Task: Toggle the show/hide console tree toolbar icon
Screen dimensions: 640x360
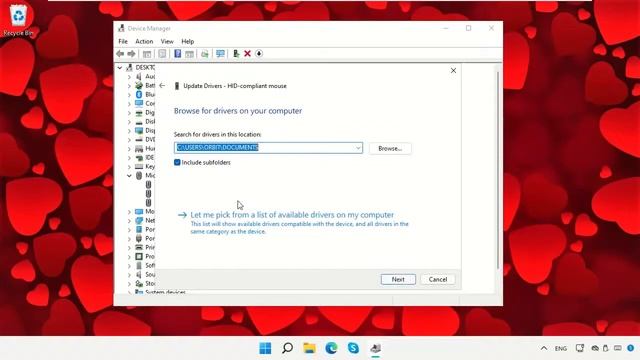Action: click(x=147, y=54)
